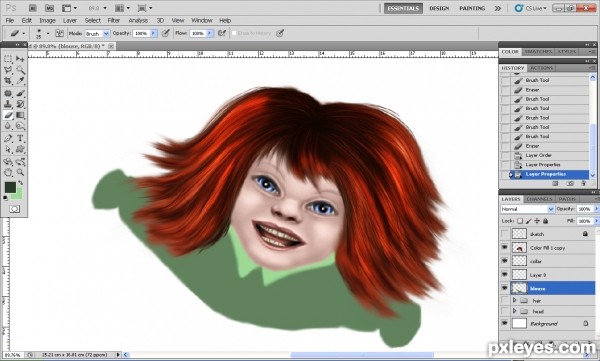Switch to the Channels tab

pyautogui.click(x=539, y=199)
